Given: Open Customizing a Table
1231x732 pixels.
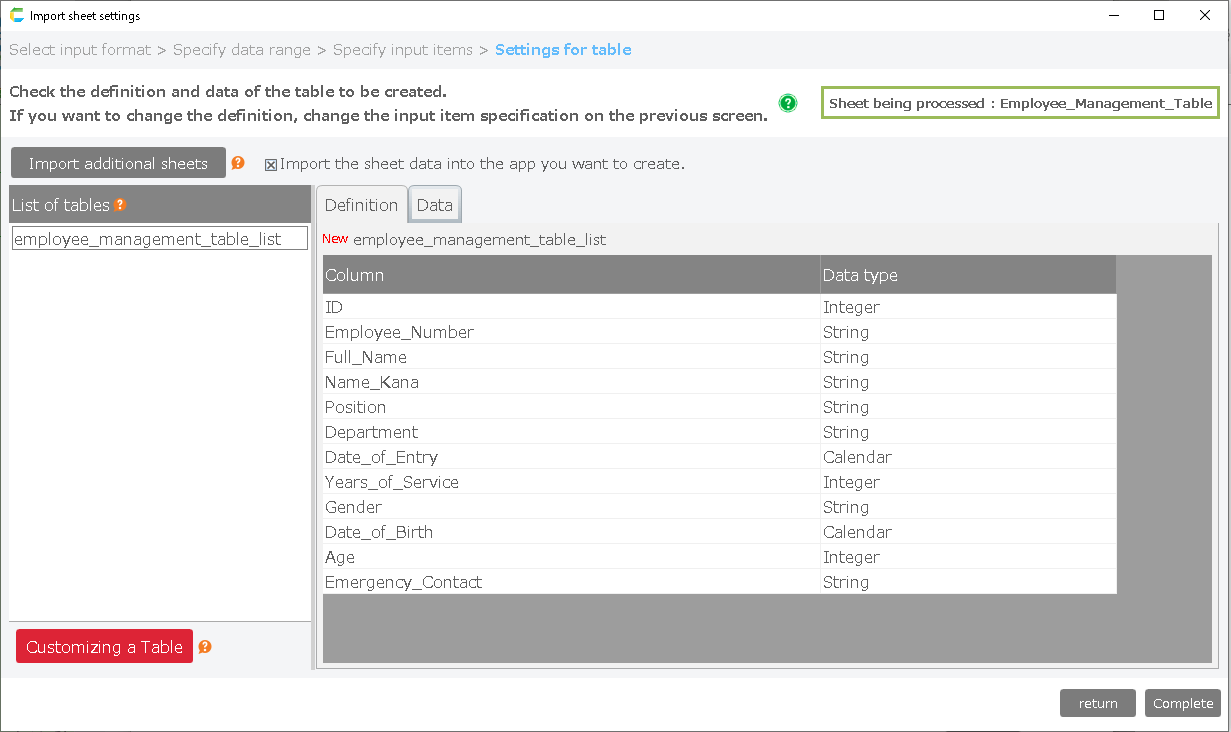Looking at the screenshot, I should (x=104, y=647).
